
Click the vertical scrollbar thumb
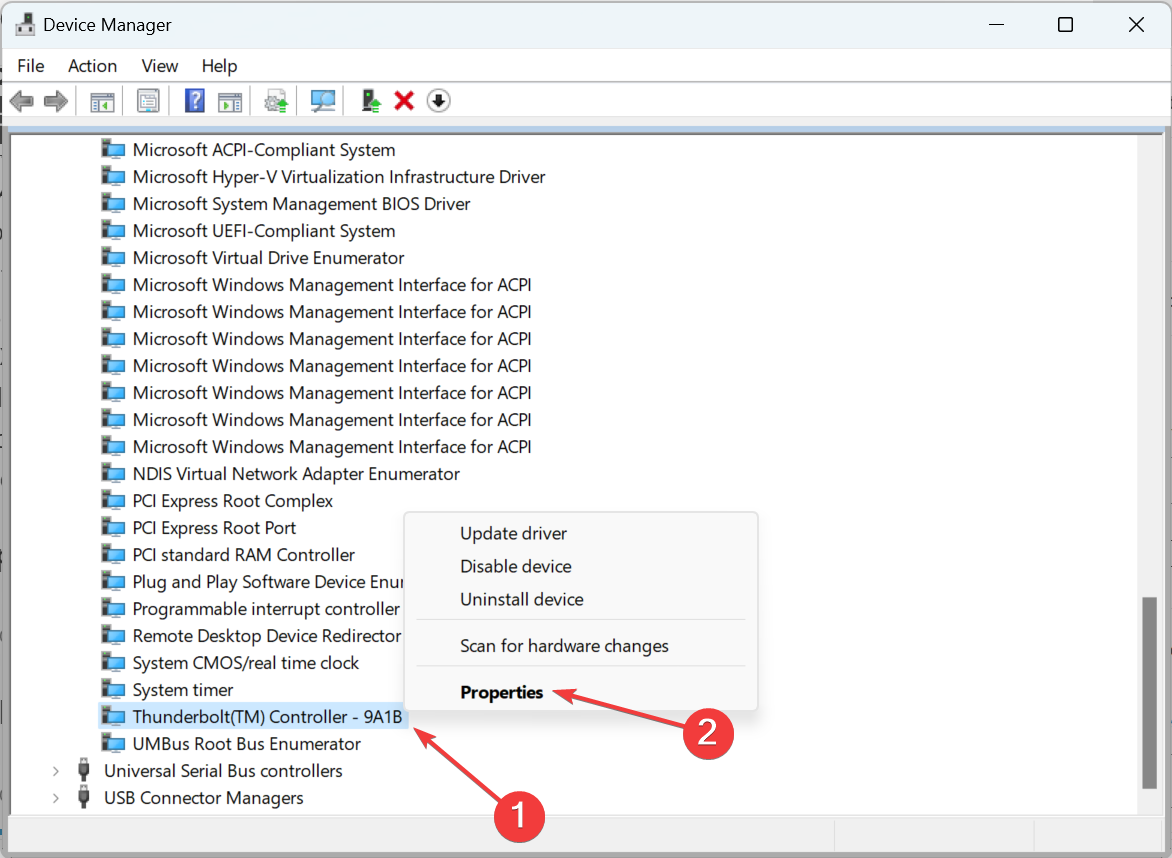pyautogui.click(x=1149, y=692)
